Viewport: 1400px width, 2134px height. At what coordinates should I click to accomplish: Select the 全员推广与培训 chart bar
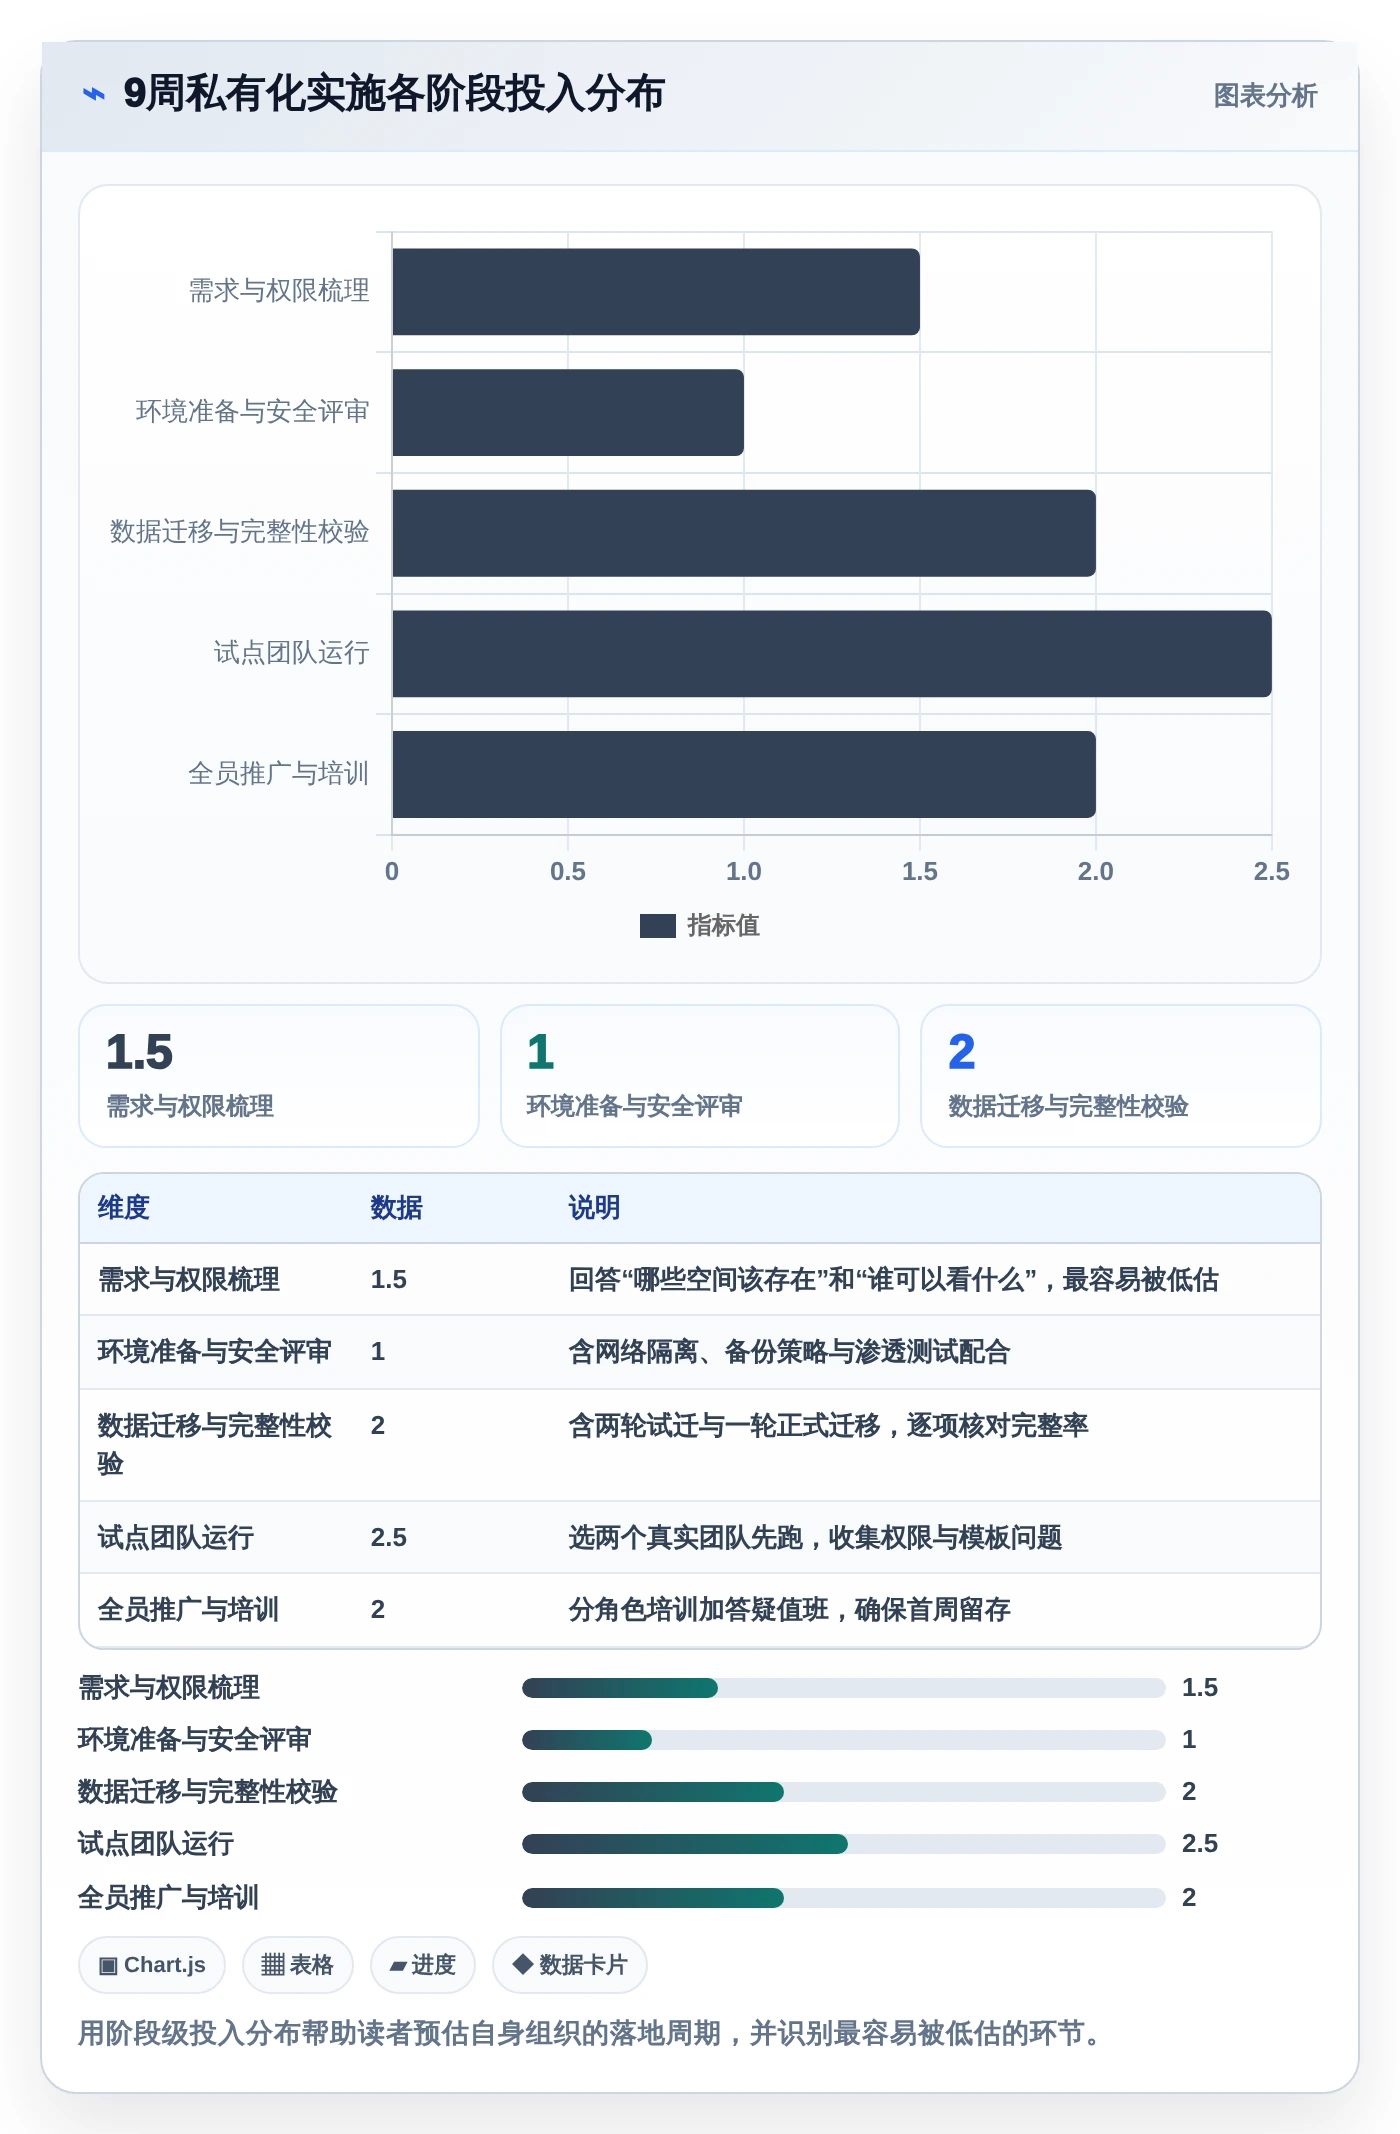point(744,774)
